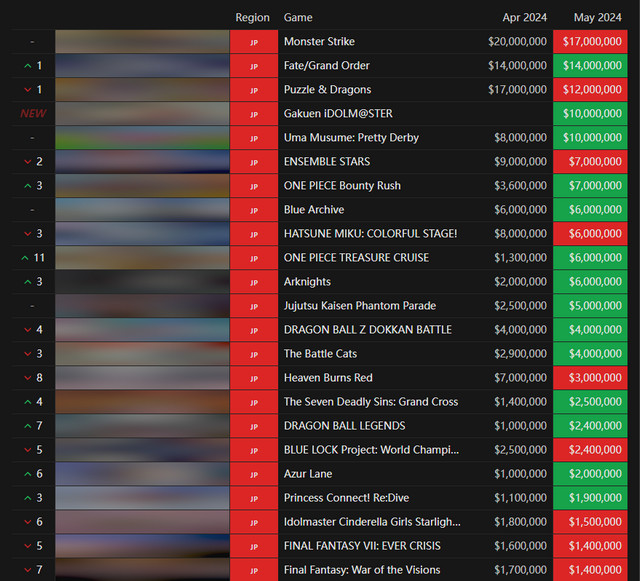Screen dimensions: 640x581
Task: Click the Azur Lane banner thumbnail
Action: 142,474
